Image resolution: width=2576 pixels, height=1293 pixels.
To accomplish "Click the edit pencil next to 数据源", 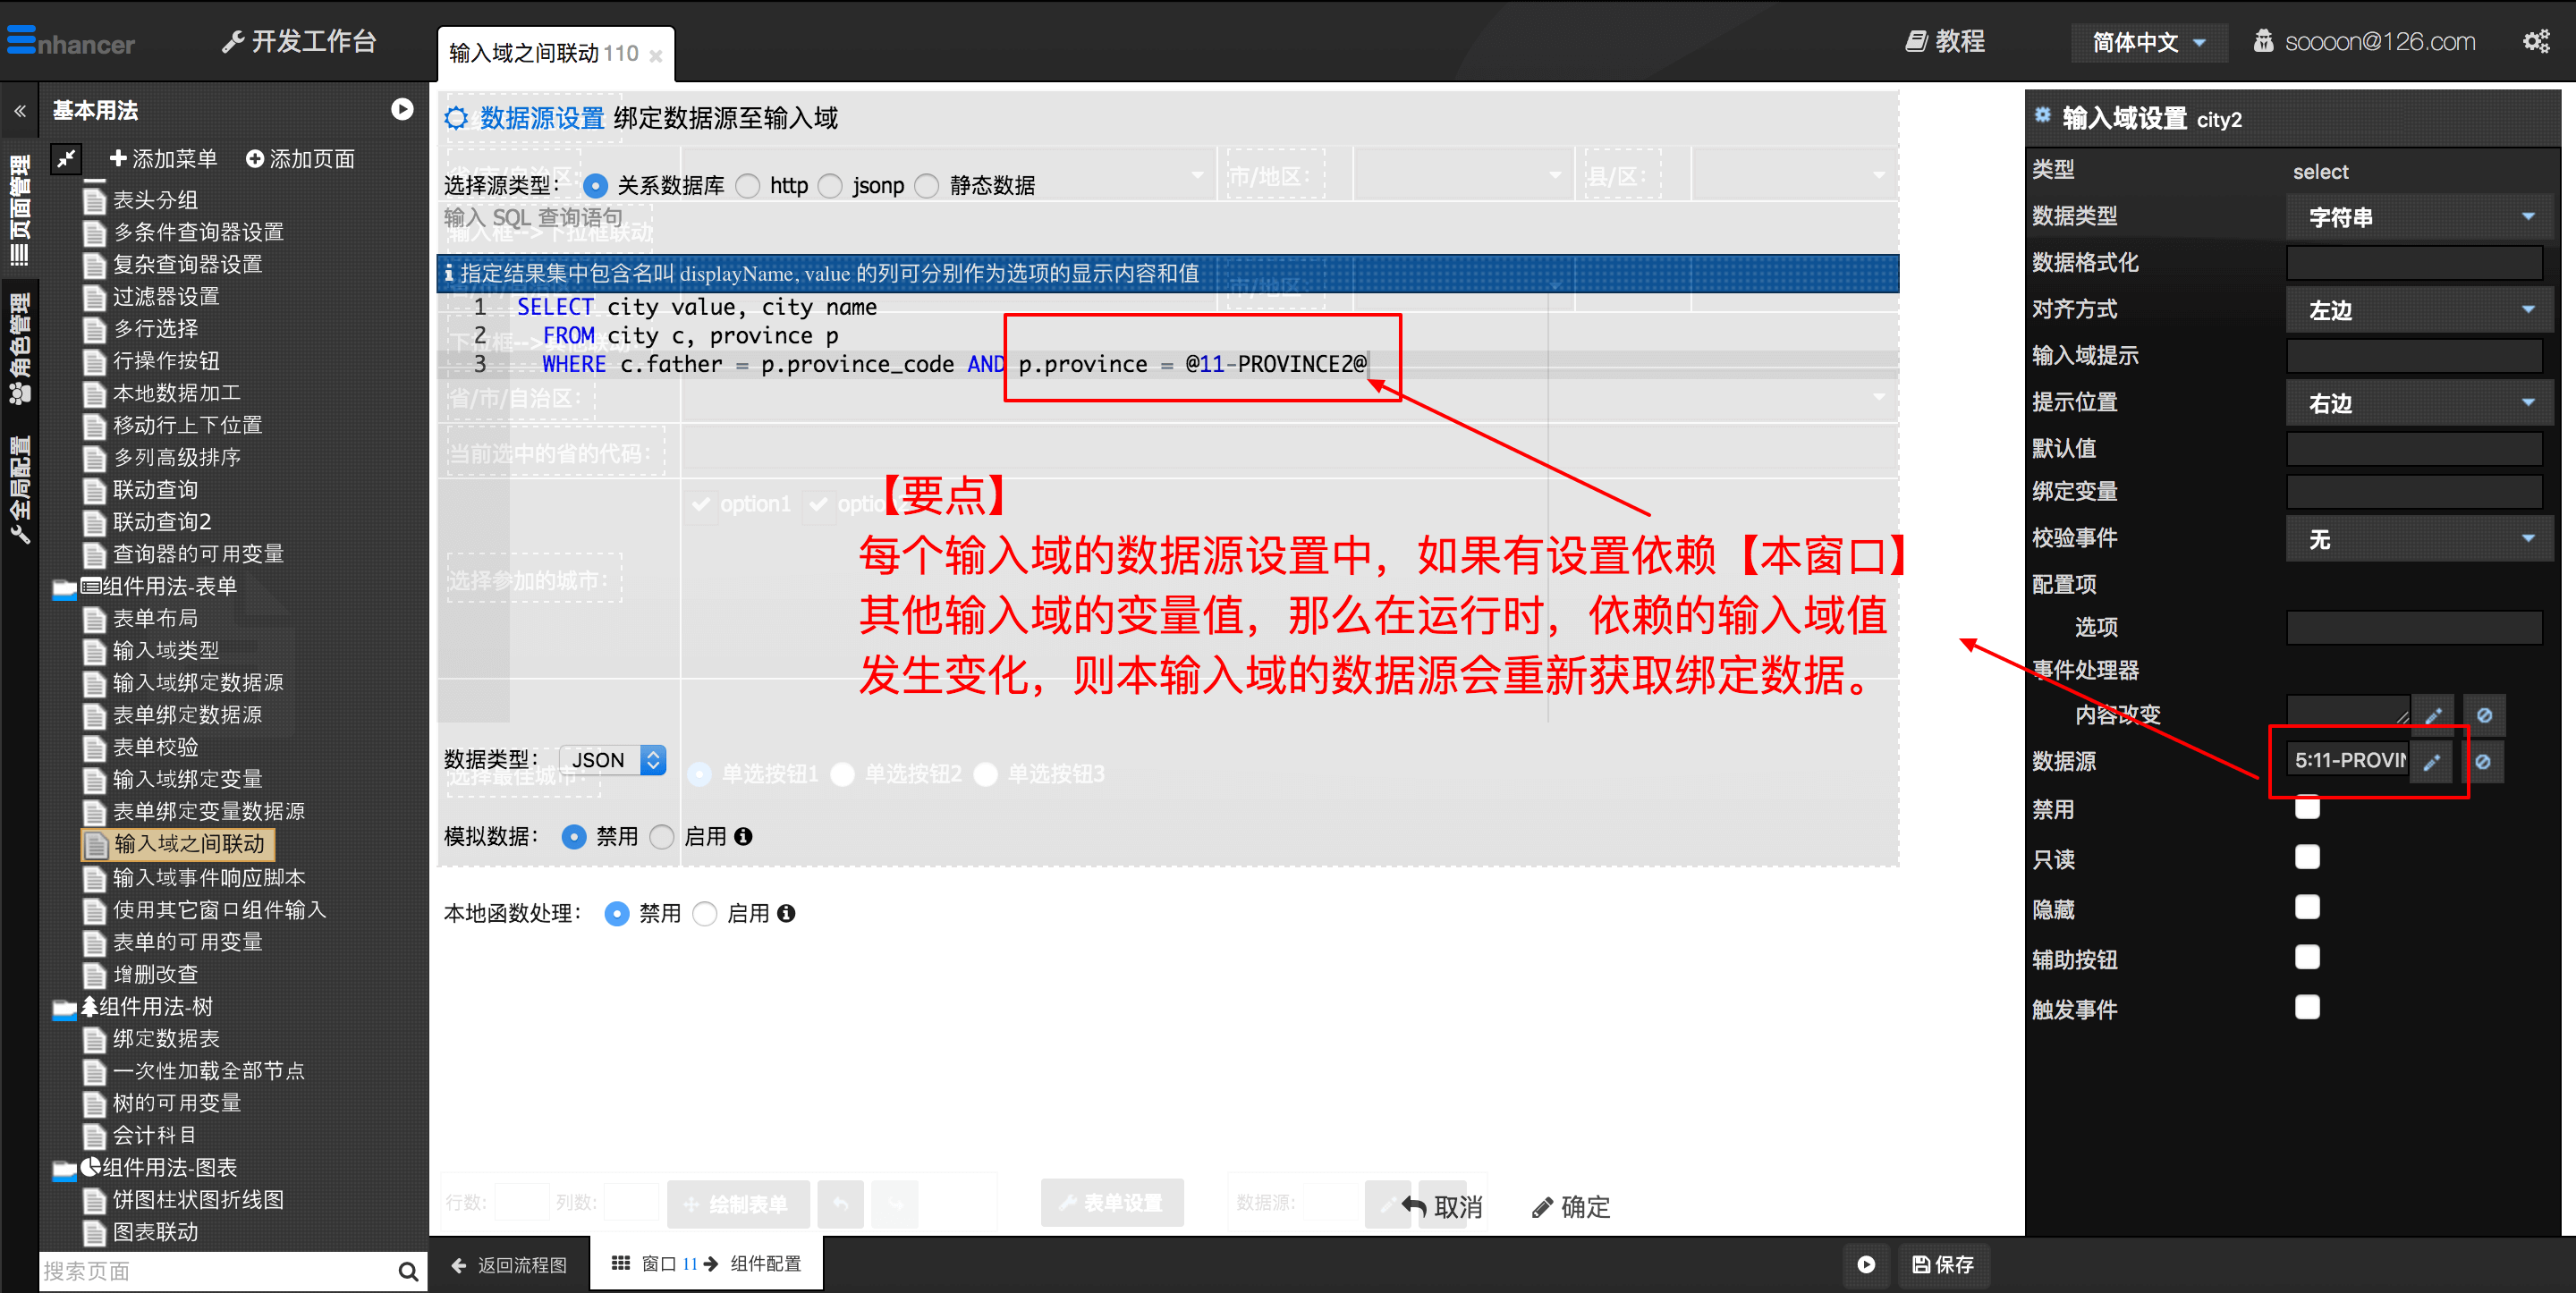I will coord(2432,762).
